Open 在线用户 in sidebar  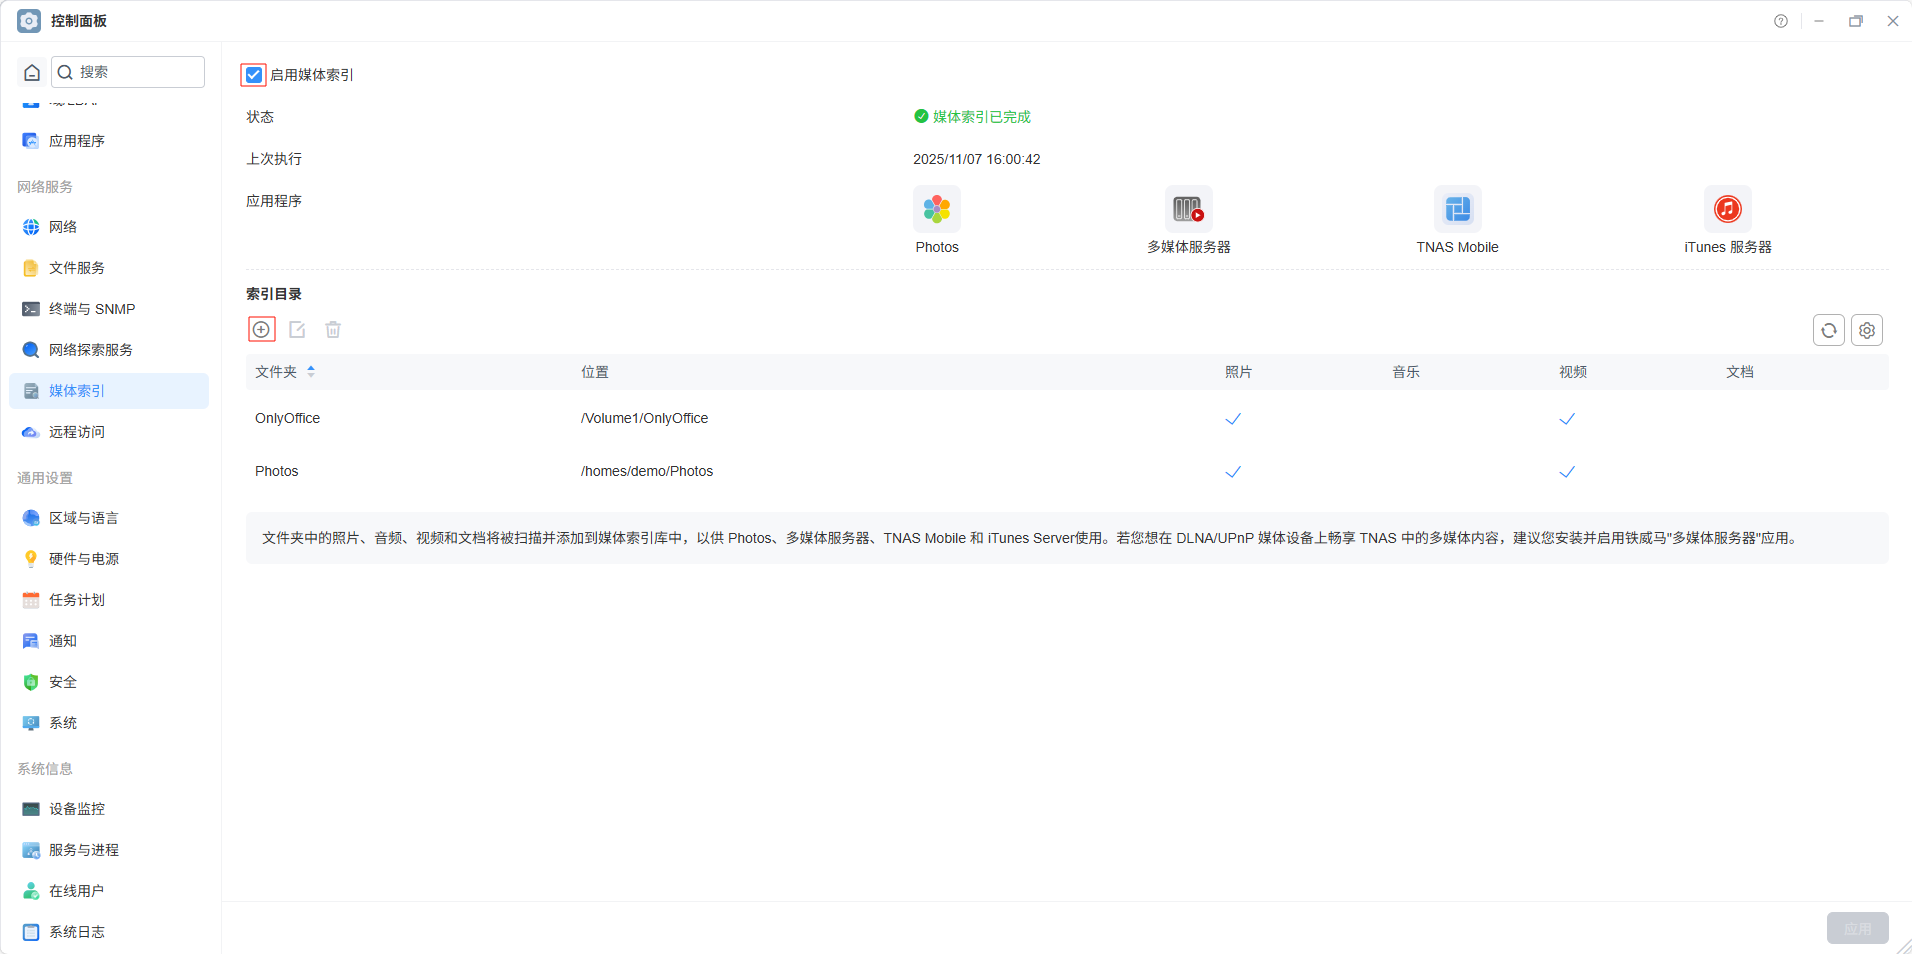pyautogui.click(x=109, y=891)
